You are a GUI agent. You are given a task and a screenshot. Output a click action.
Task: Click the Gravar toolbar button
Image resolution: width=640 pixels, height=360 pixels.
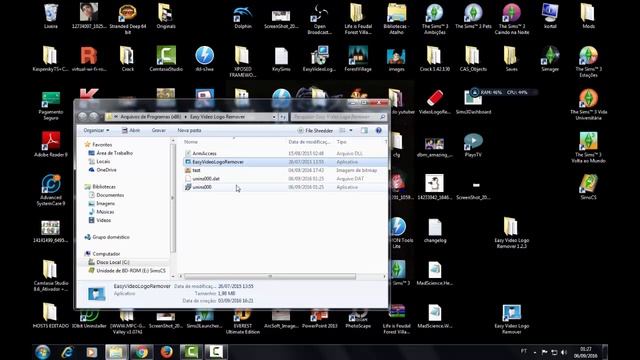coord(158,130)
